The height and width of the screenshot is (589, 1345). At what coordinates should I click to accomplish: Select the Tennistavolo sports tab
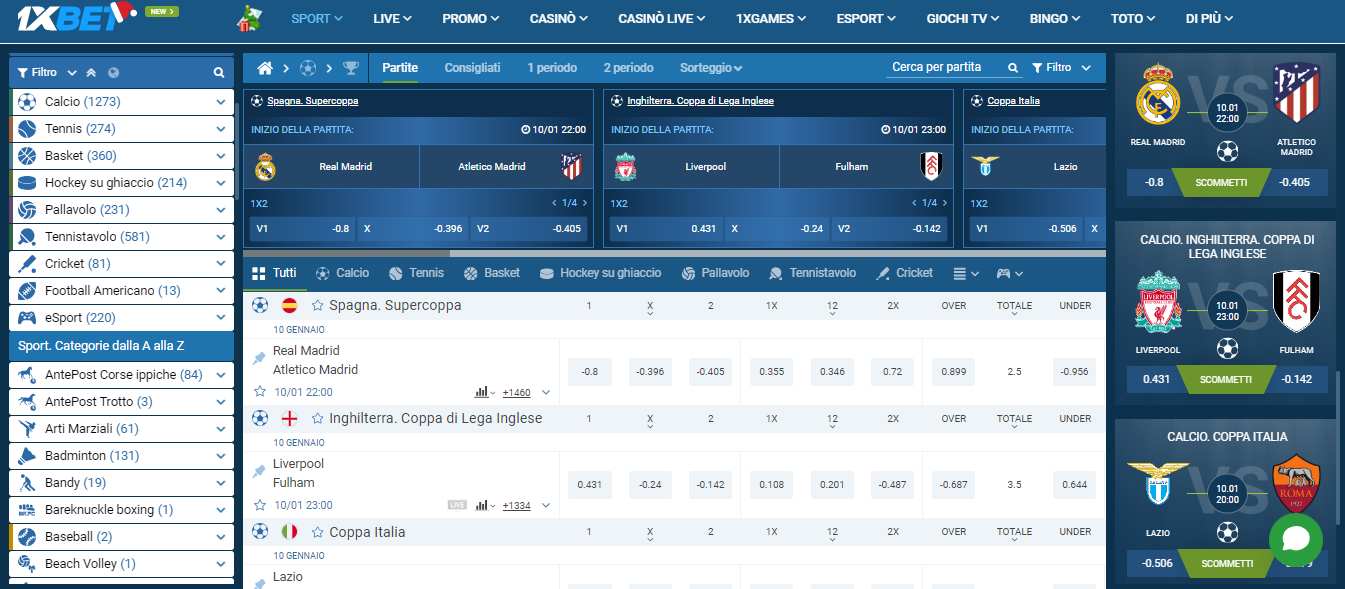click(x=812, y=273)
